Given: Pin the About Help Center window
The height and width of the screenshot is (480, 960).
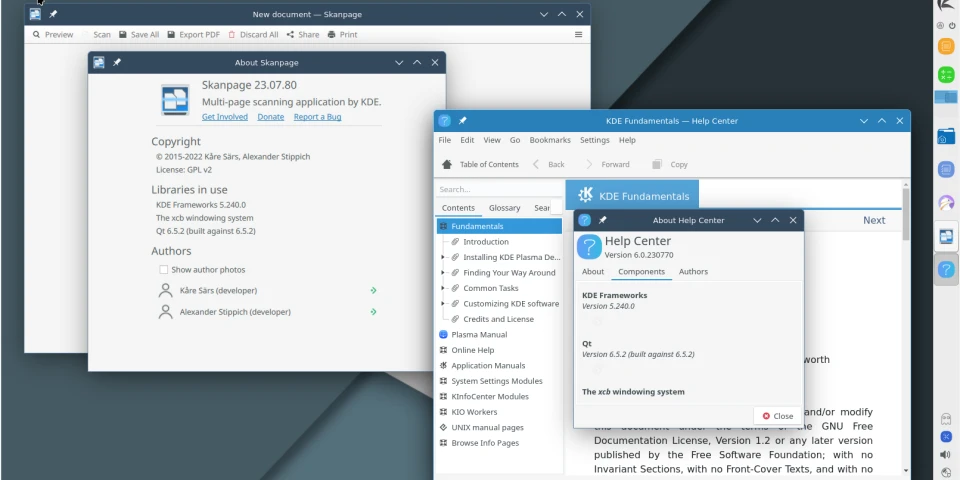Looking at the screenshot, I should [602, 220].
